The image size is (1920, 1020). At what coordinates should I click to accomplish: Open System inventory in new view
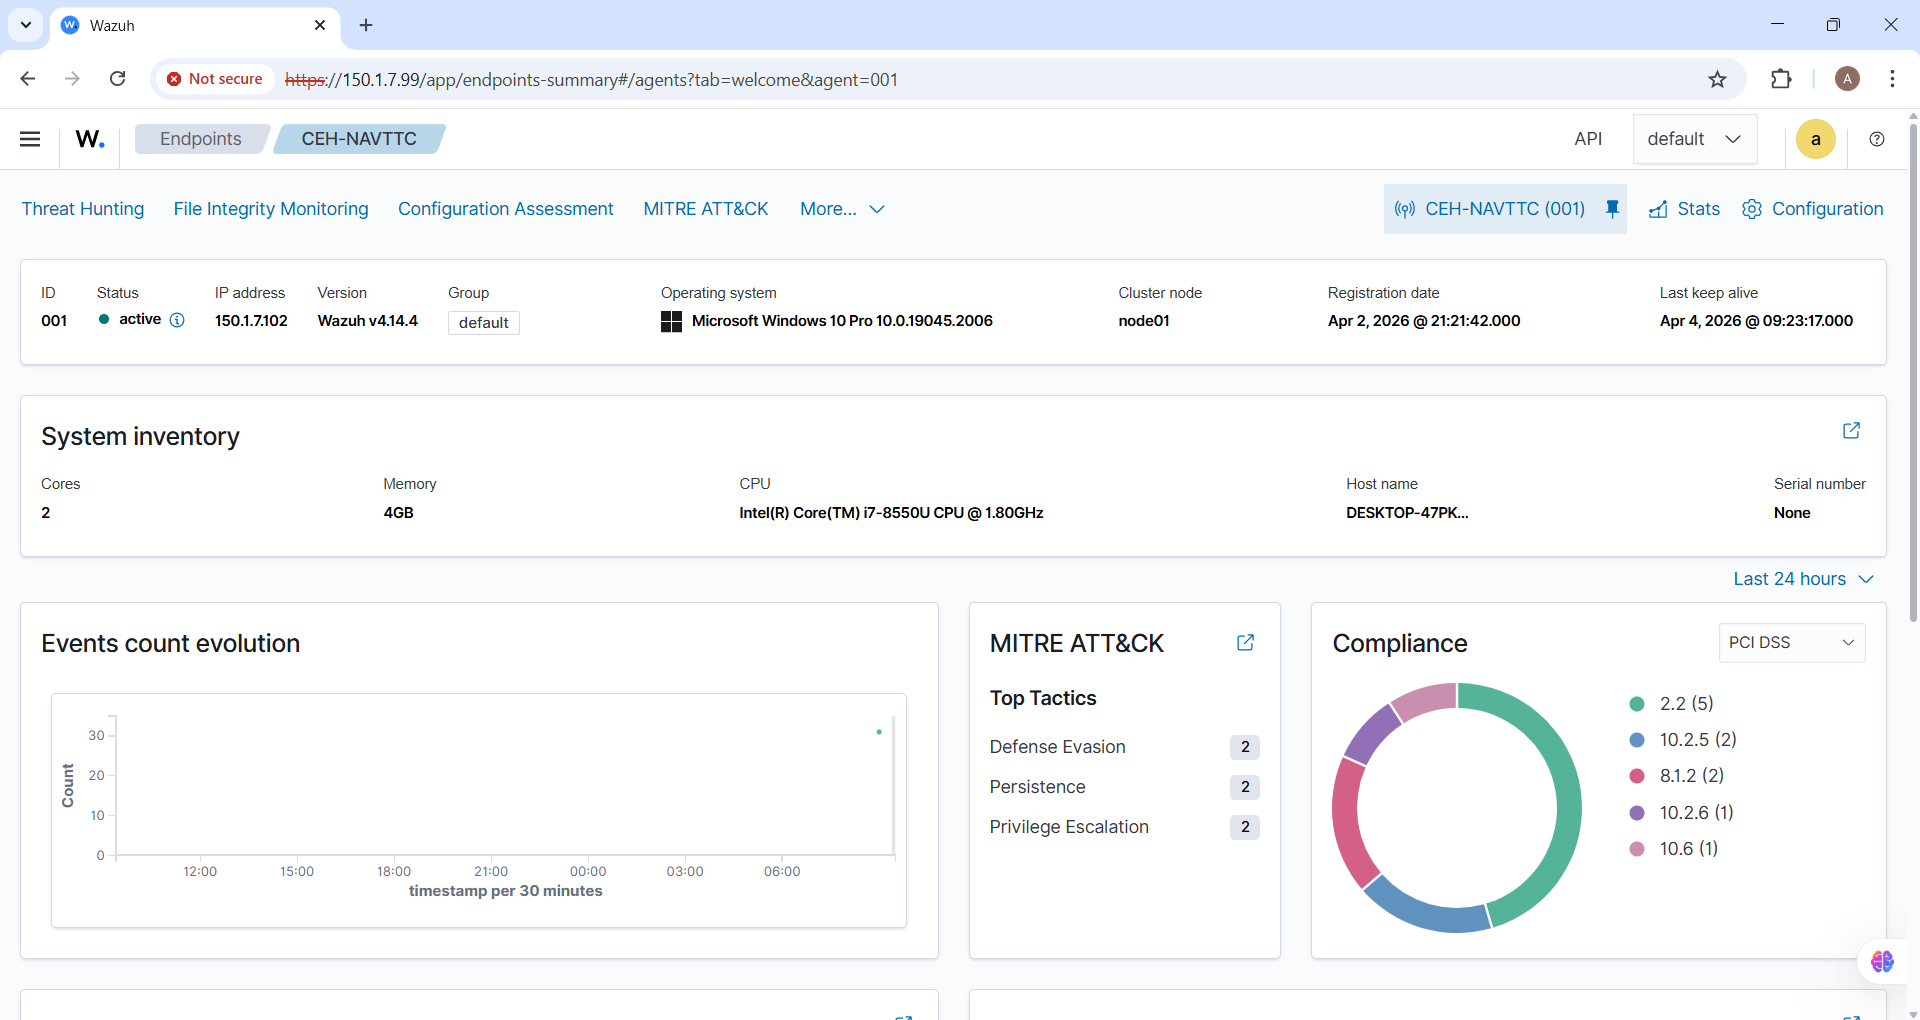(1851, 430)
